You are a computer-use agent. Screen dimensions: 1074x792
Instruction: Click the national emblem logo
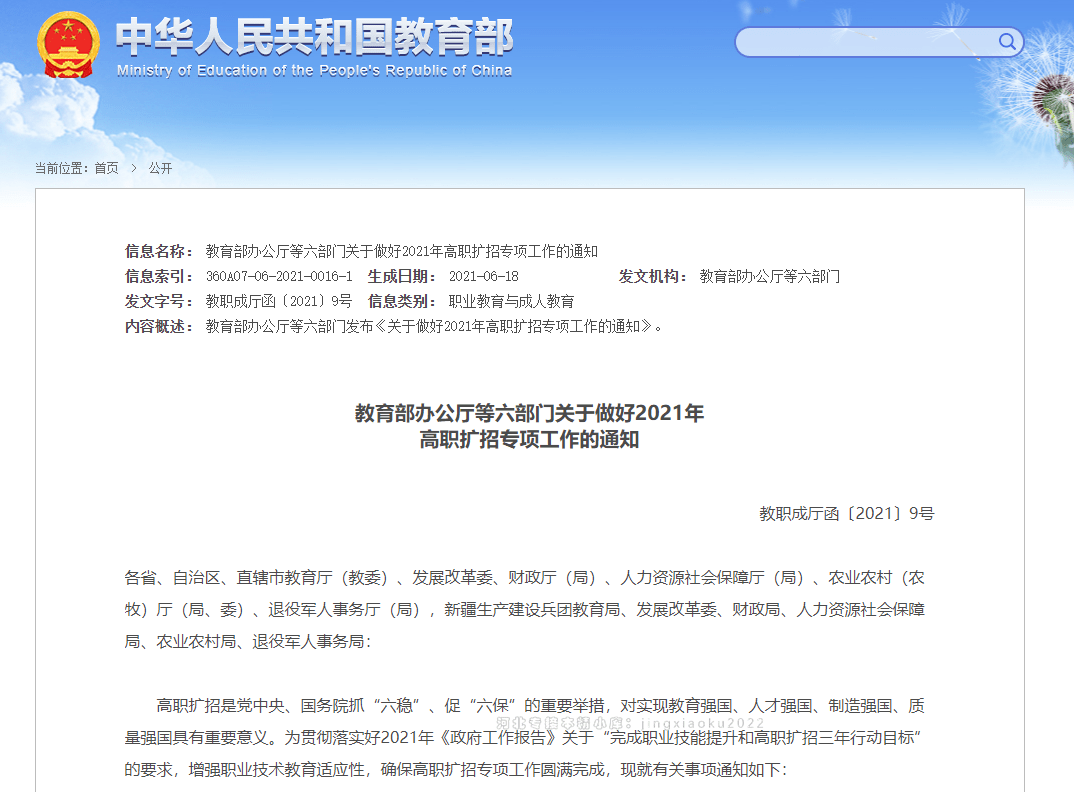(68, 45)
